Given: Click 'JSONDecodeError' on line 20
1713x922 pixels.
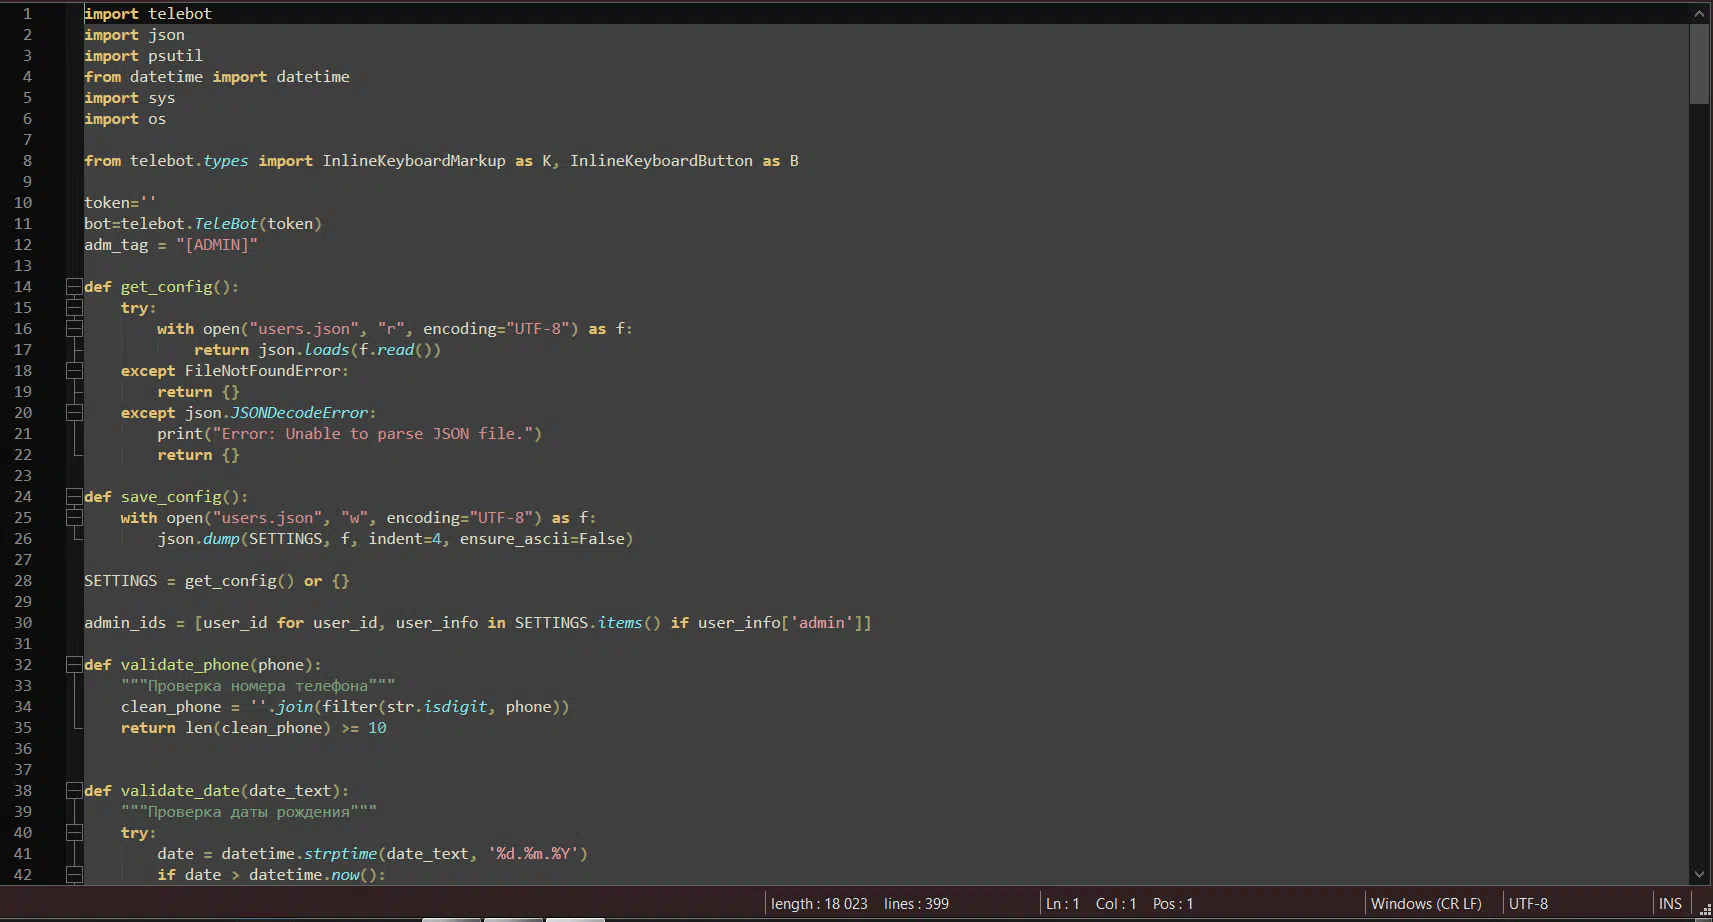Looking at the screenshot, I should 299,413.
